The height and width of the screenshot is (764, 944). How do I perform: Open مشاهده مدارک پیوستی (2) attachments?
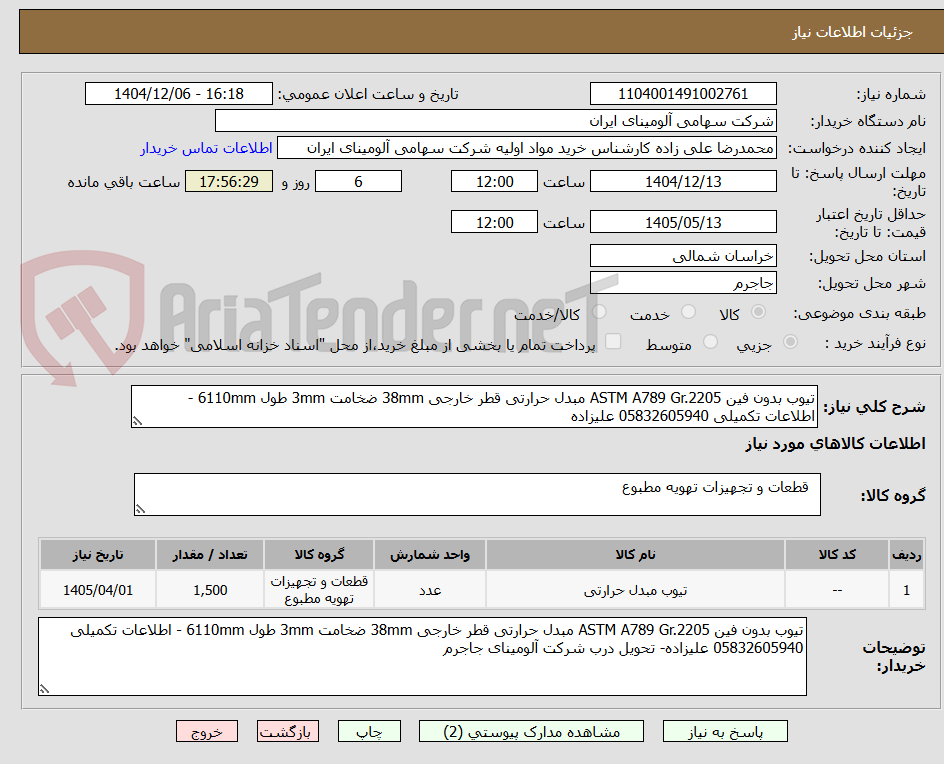pyautogui.click(x=531, y=731)
